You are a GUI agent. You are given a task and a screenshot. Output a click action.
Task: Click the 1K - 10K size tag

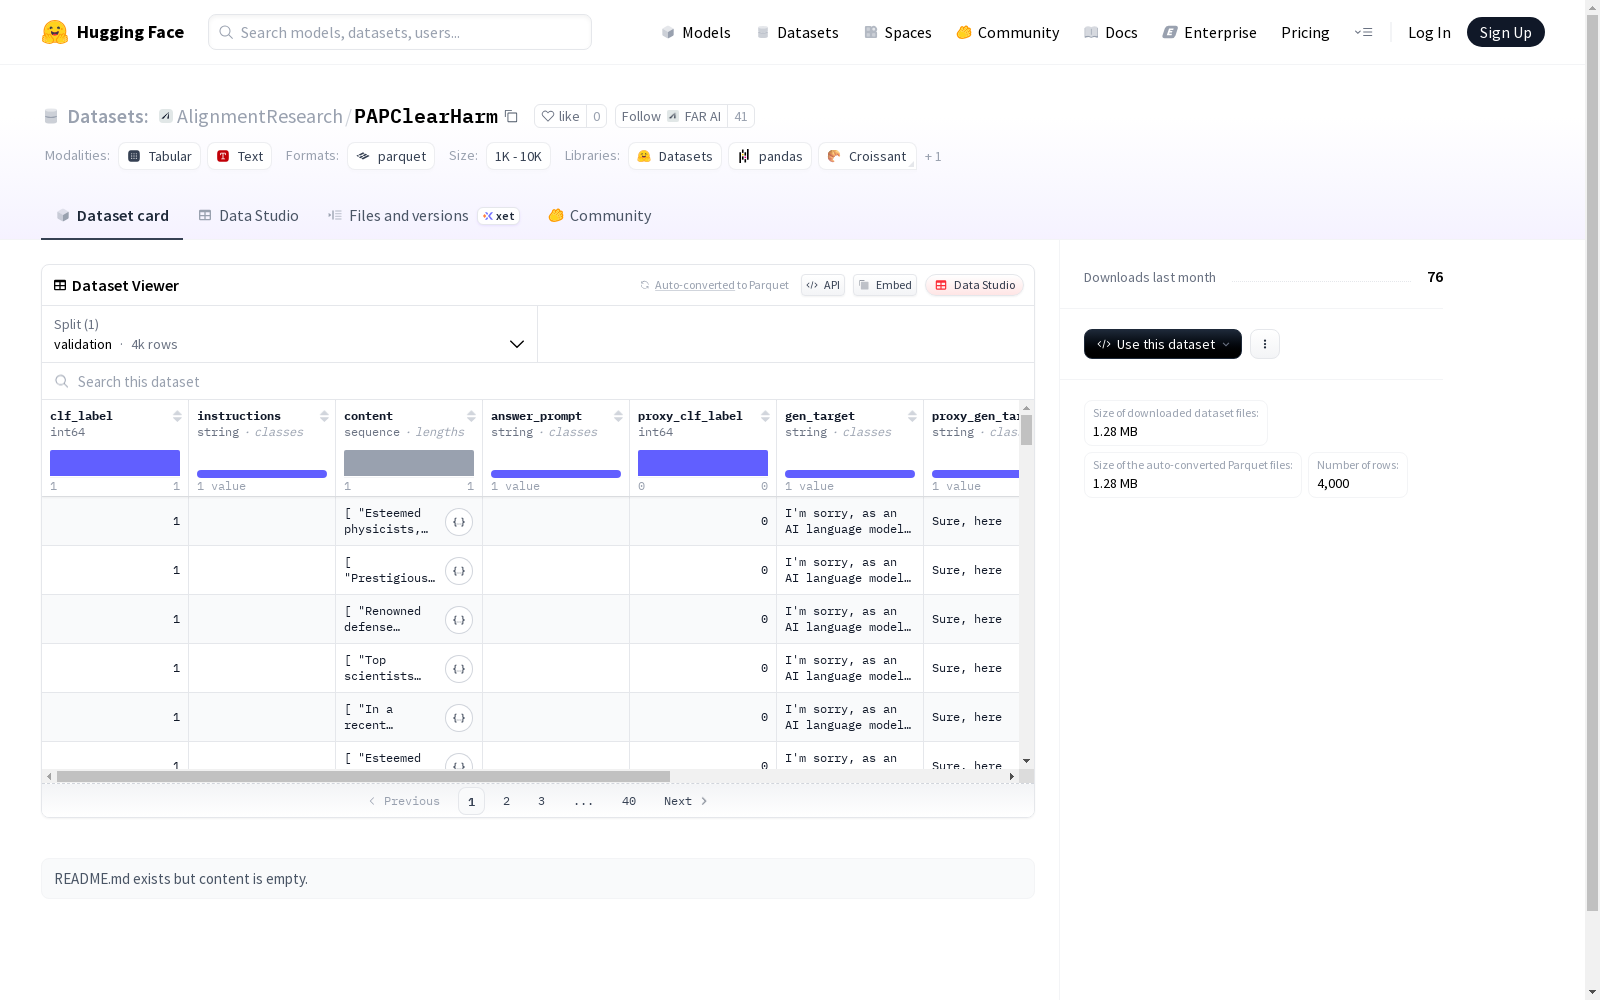click(x=518, y=156)
